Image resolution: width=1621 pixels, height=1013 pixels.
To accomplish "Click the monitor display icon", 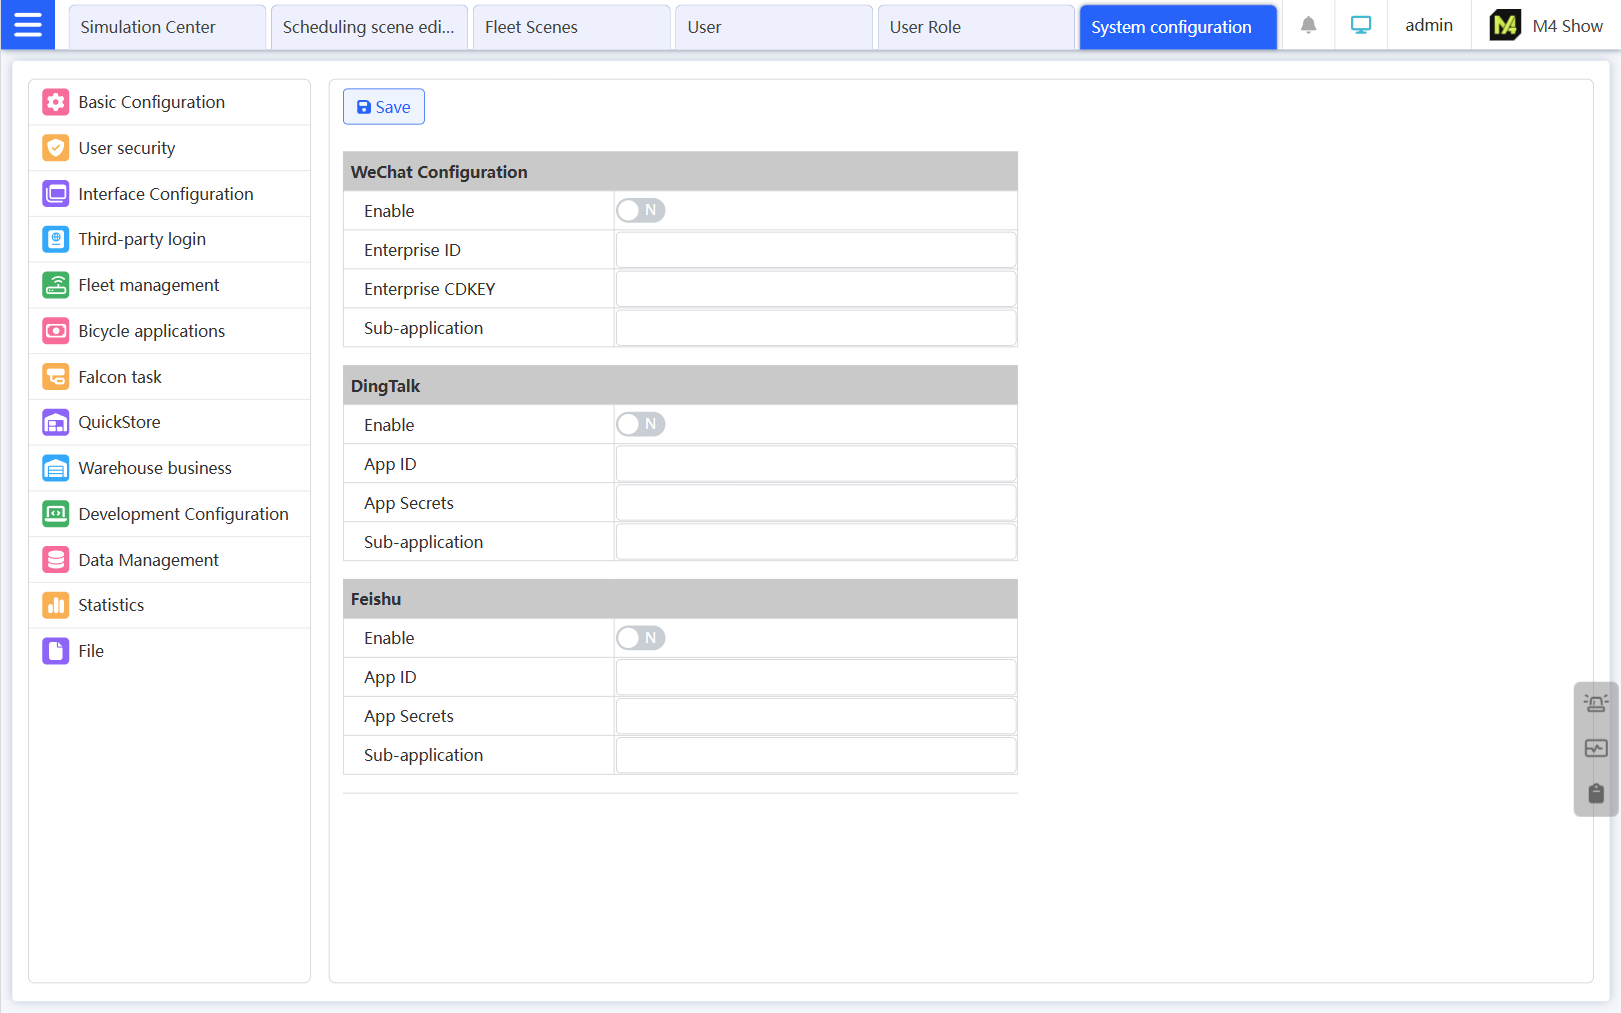I will [x=1360, y=26].
